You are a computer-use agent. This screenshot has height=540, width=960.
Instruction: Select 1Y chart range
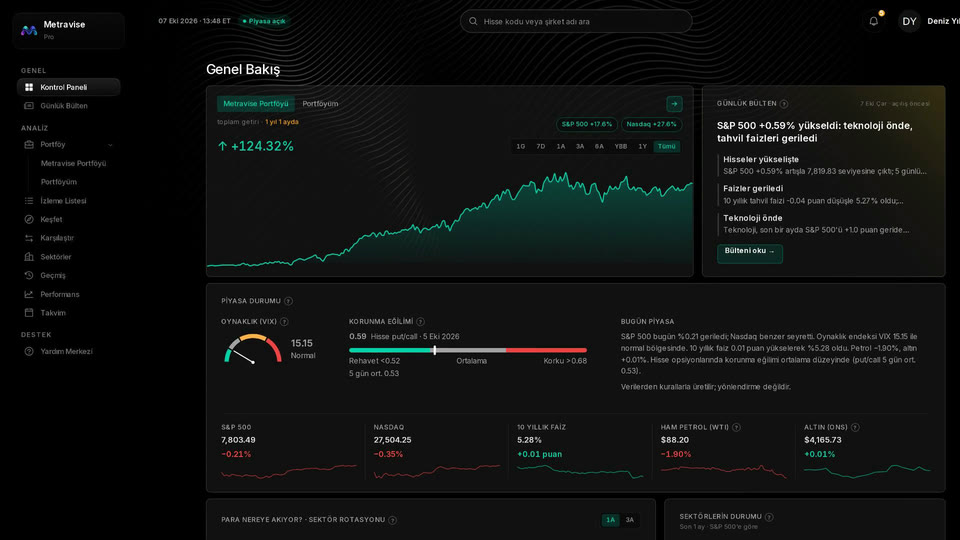[642, 146]
